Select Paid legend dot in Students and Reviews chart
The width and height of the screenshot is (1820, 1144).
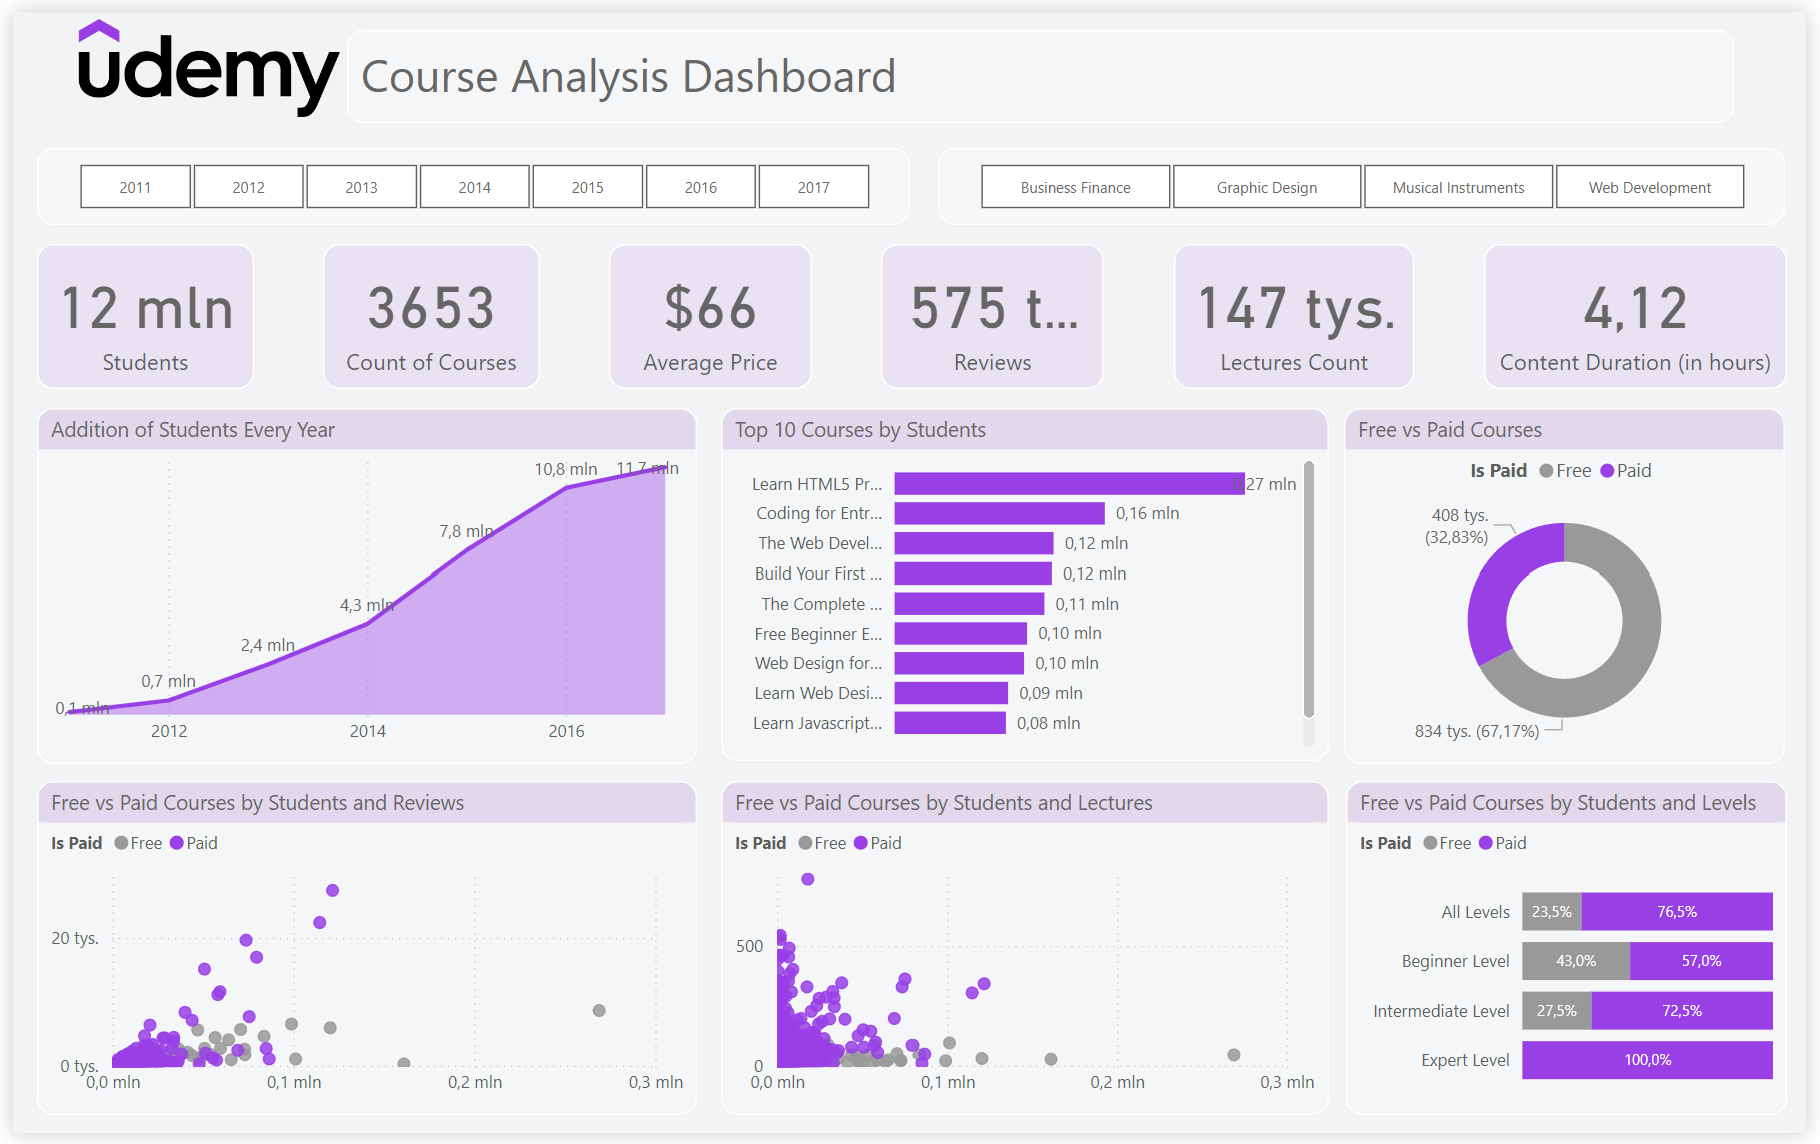(177, 843)
